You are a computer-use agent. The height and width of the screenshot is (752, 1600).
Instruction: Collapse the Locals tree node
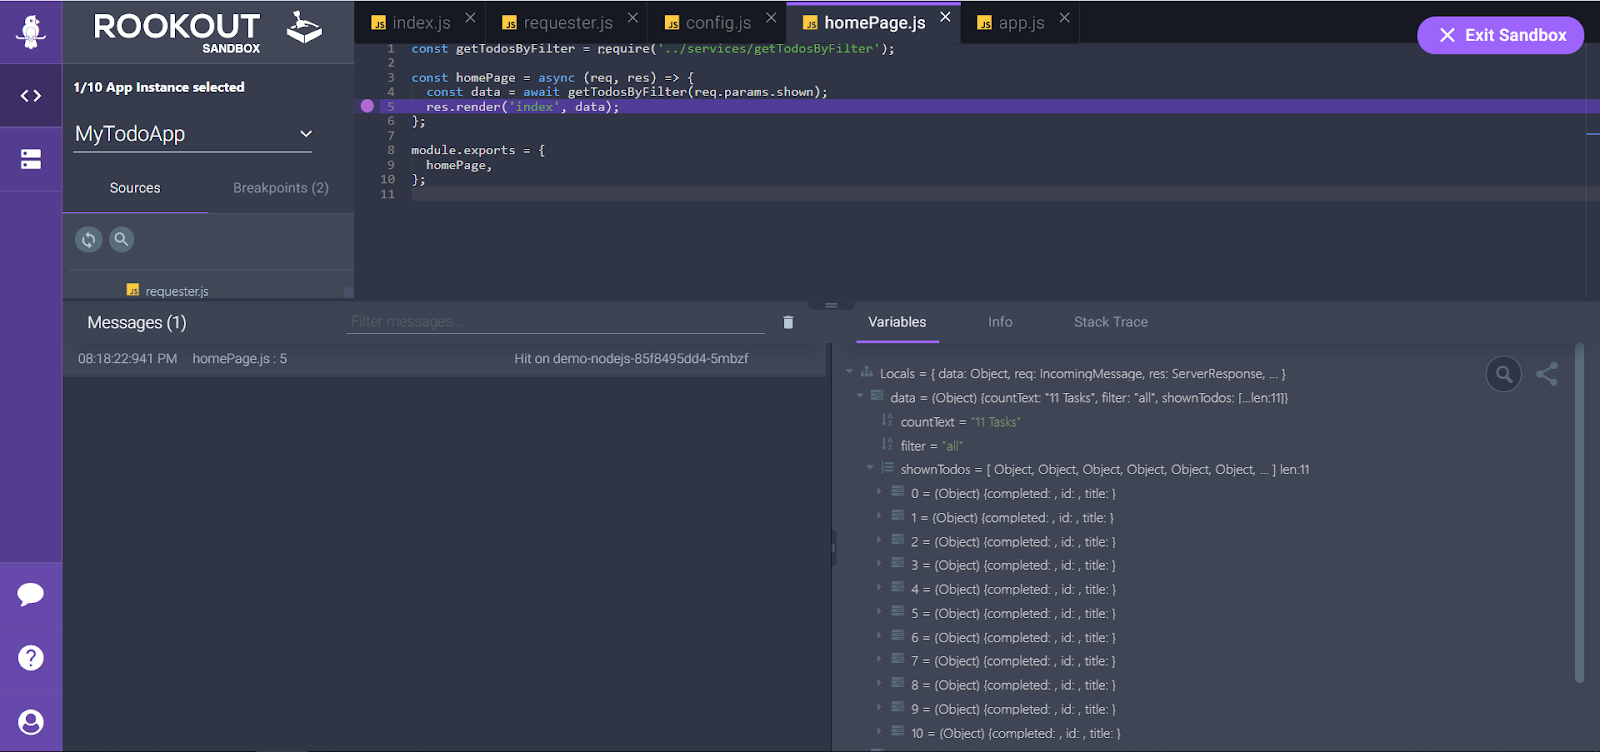[849, 372]
